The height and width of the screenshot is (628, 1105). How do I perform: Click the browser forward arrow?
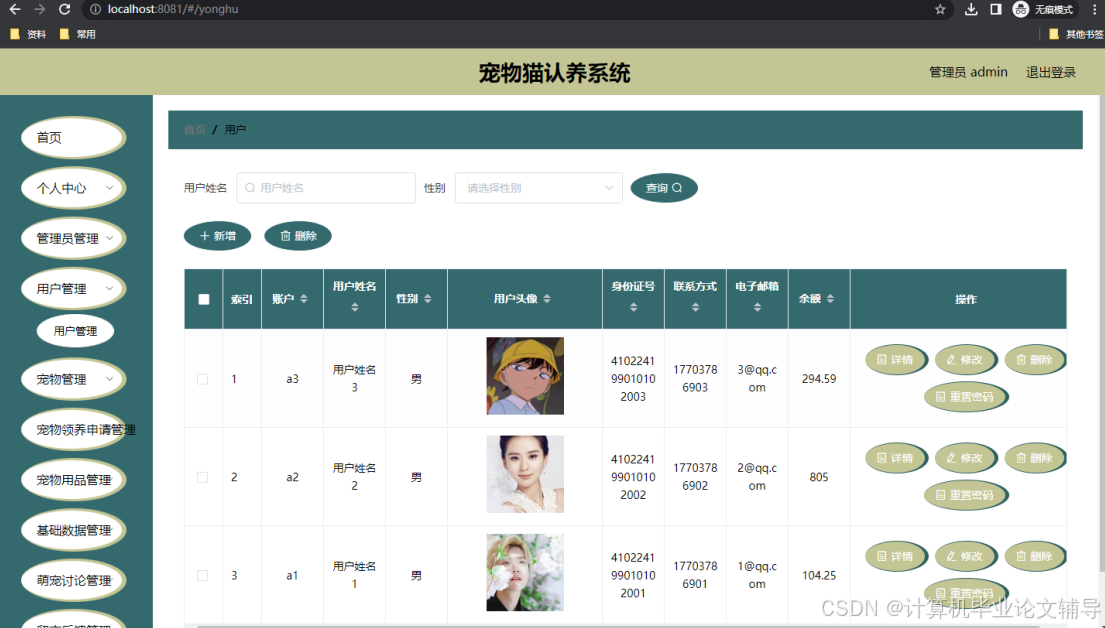(x=39, y=9)
